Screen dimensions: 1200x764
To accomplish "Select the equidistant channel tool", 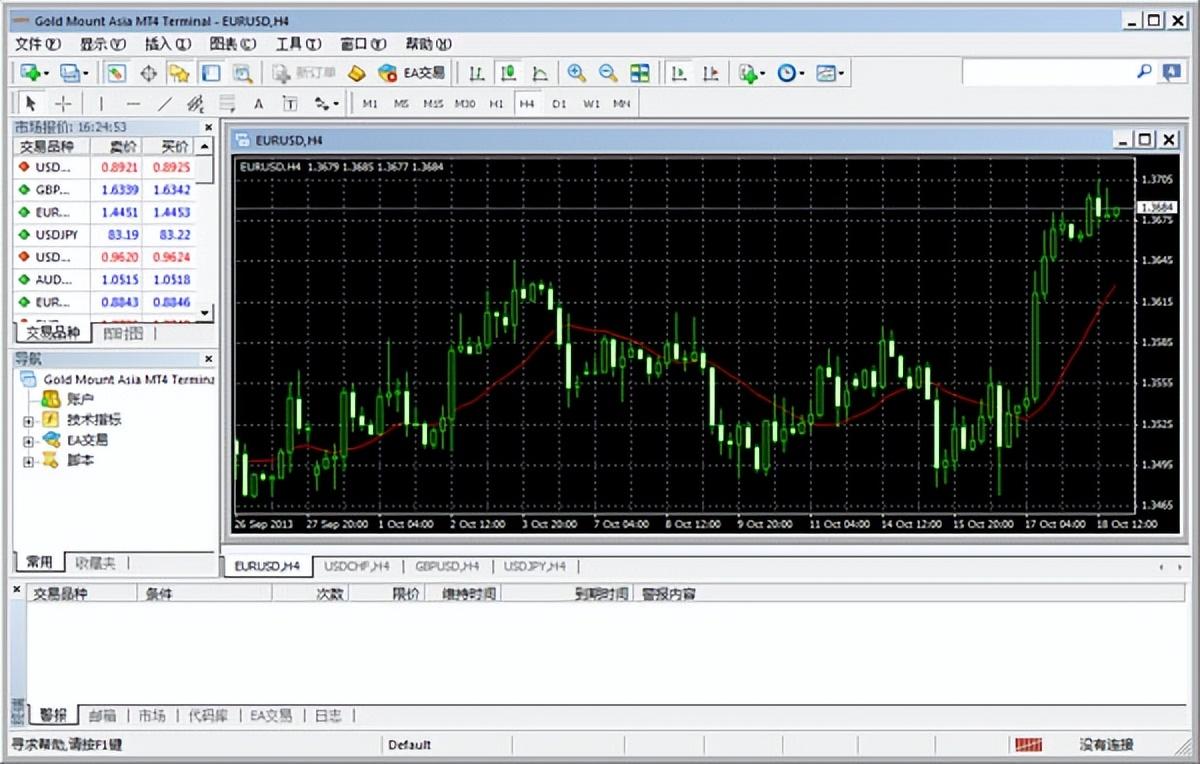I will [196, 103].
